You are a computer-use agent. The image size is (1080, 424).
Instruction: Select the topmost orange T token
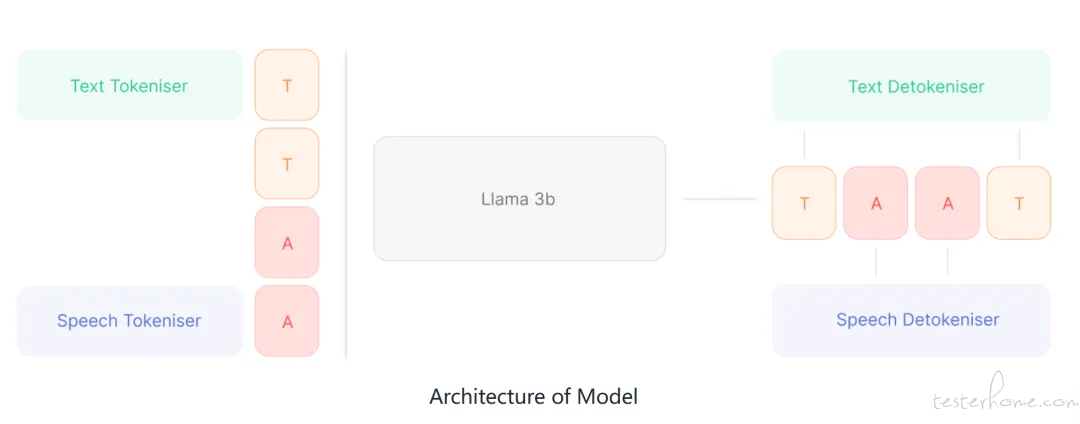287,85
